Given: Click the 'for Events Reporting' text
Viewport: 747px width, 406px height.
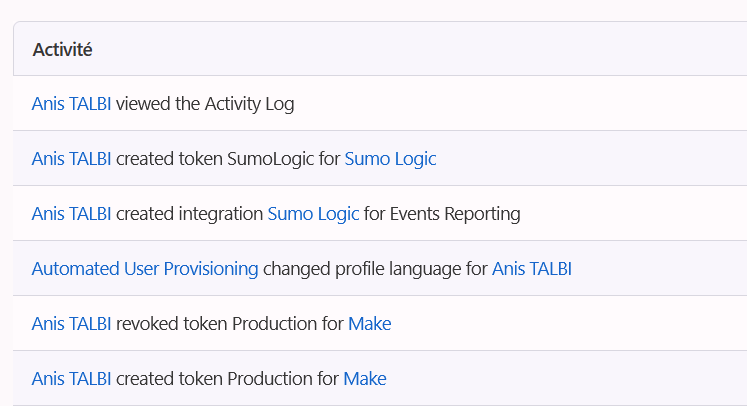Looking at the screenshot, I should [x=442, y=213].
